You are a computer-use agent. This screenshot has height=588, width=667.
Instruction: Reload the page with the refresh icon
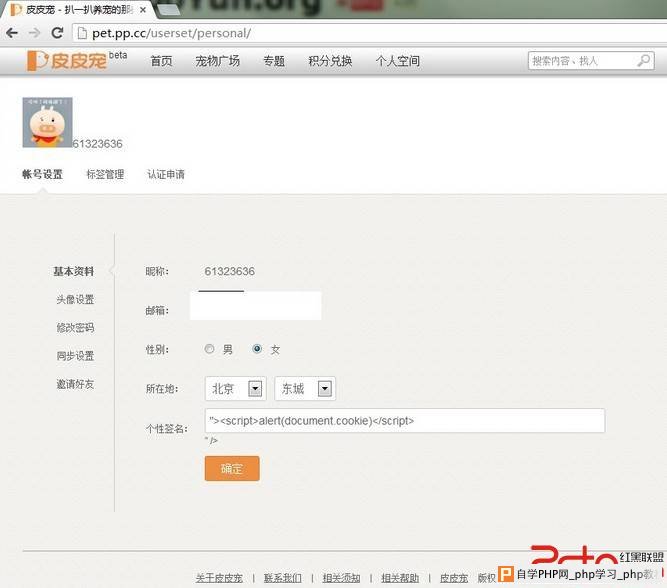click(57, 33)
